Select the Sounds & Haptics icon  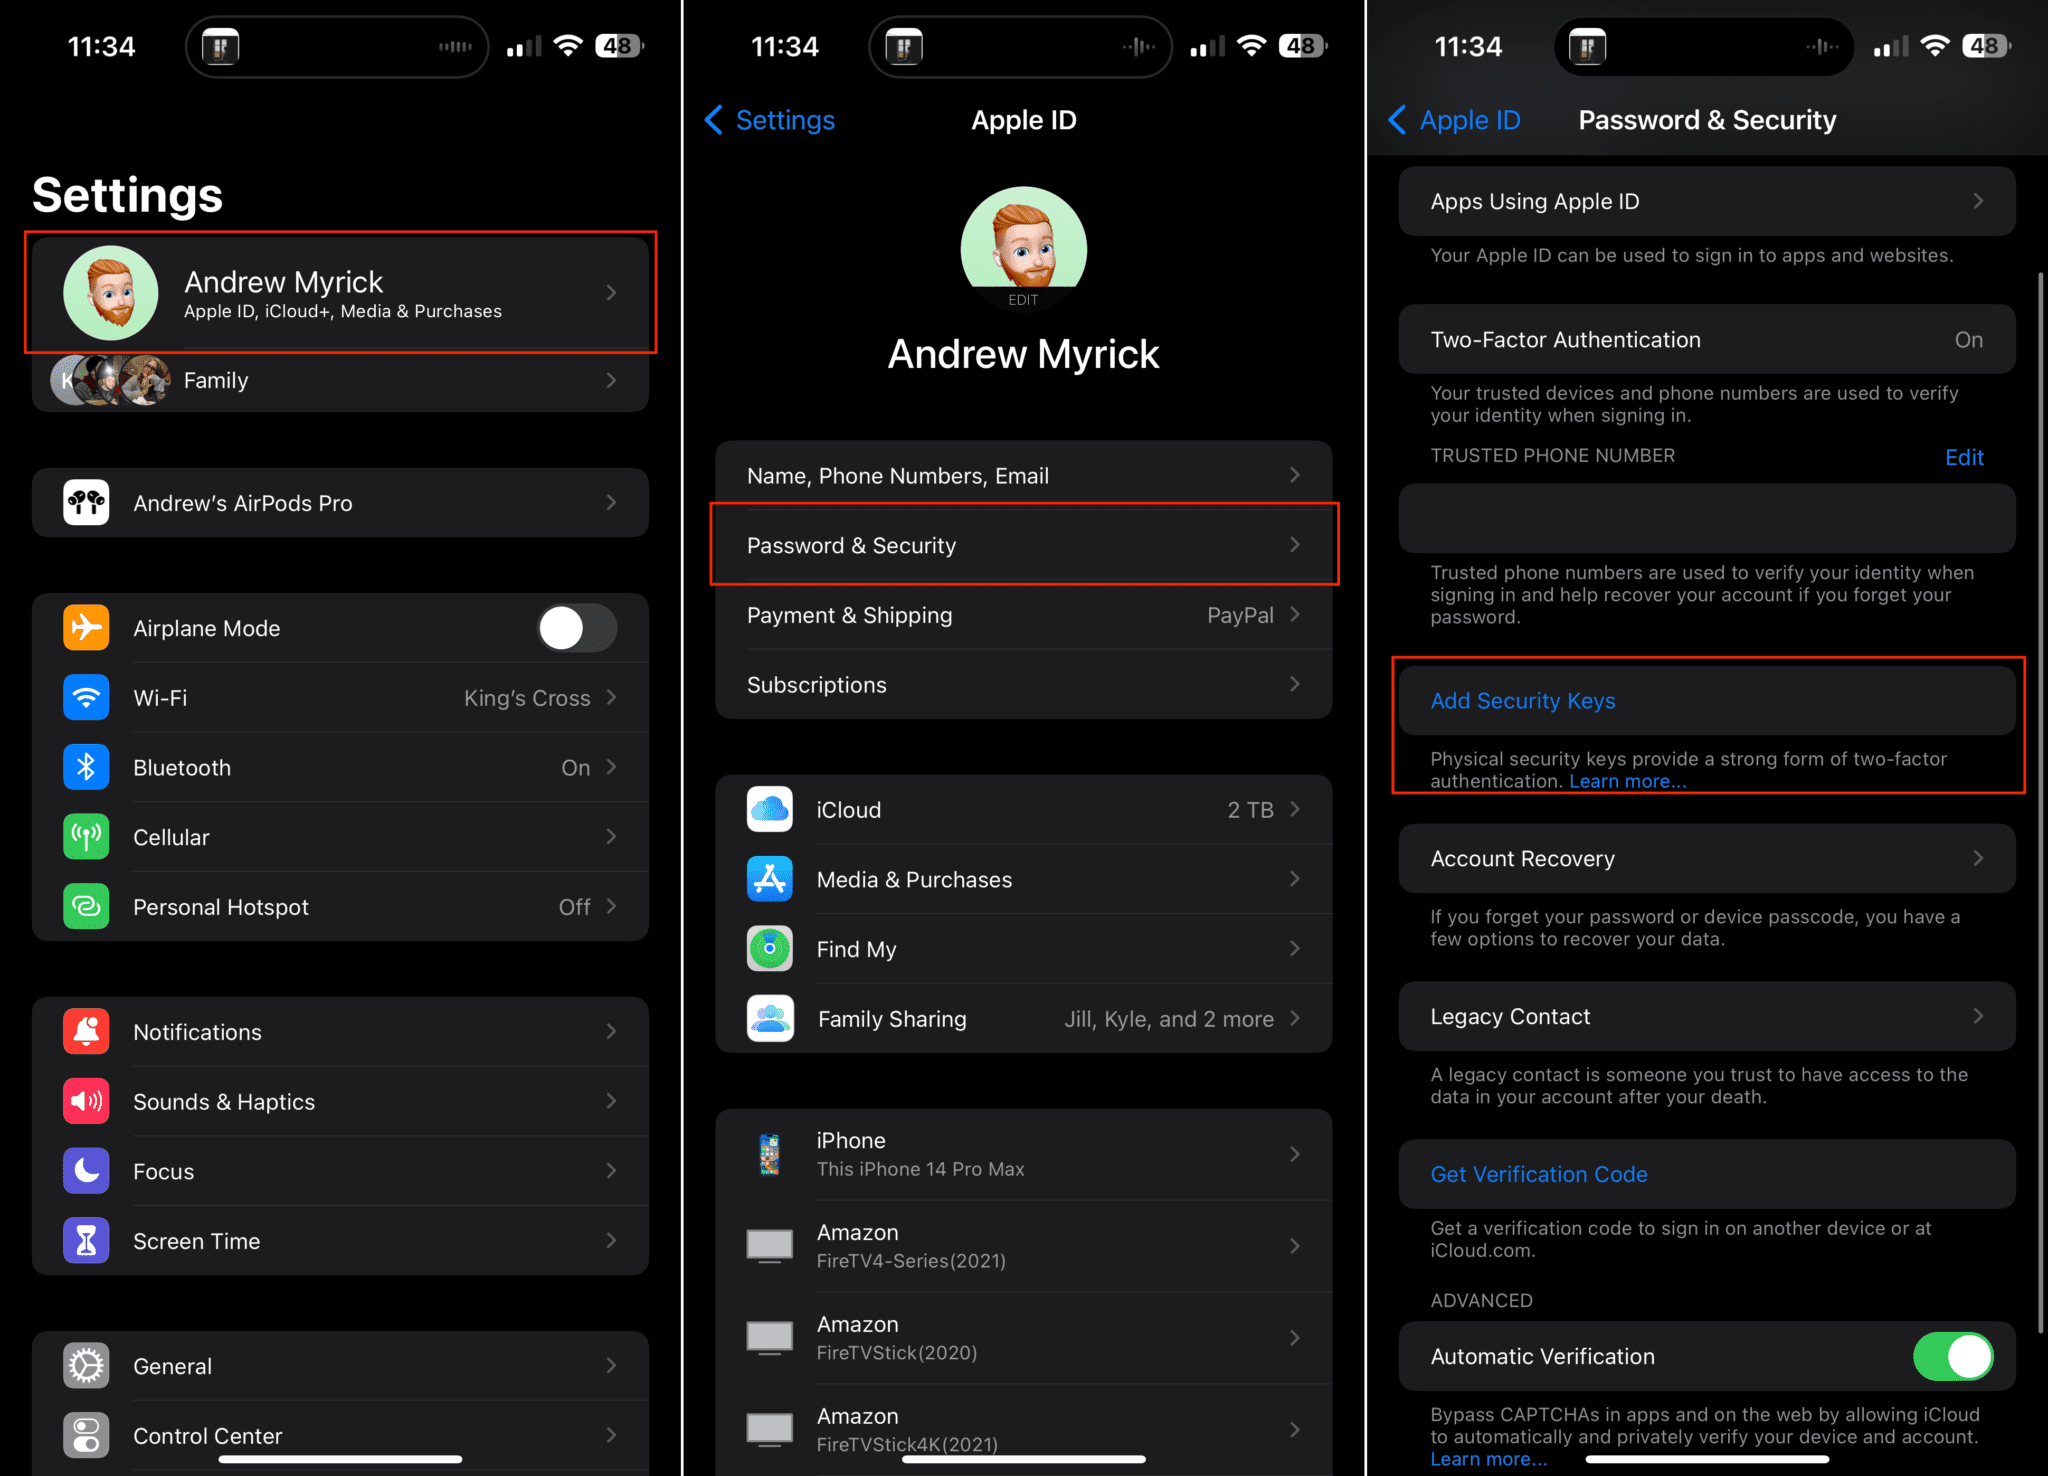coord(86,1101)
